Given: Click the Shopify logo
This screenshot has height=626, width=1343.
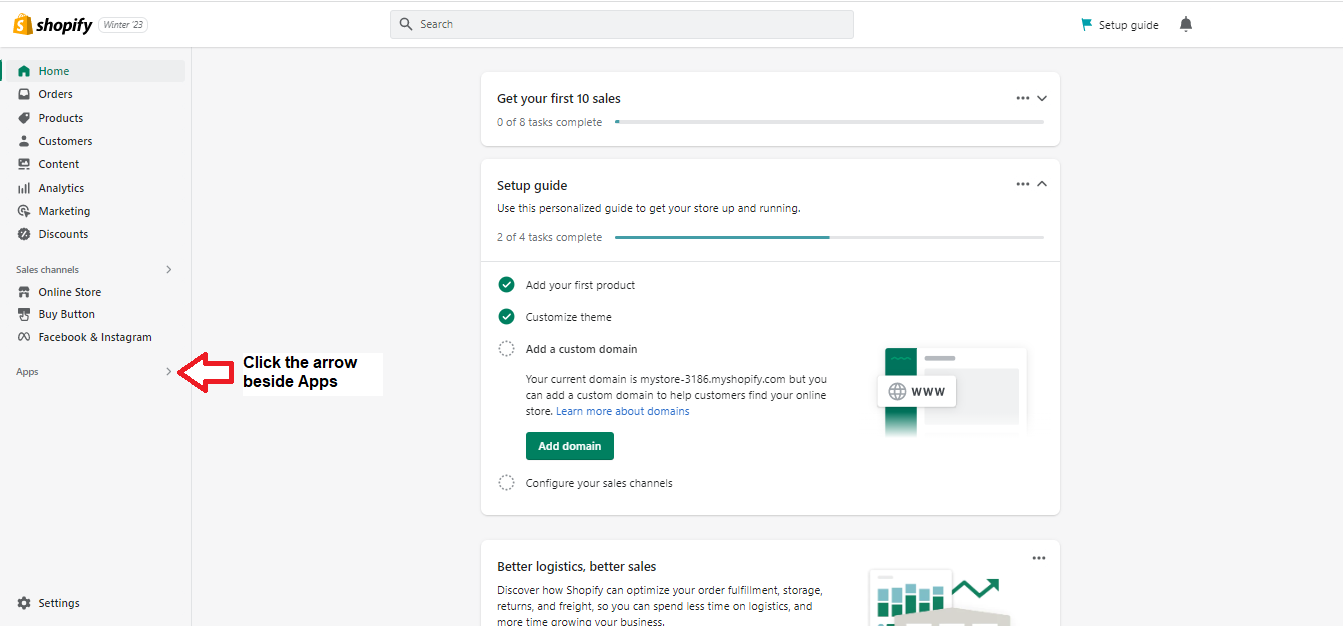Looking at the screenshot, I should click(52, 24).
